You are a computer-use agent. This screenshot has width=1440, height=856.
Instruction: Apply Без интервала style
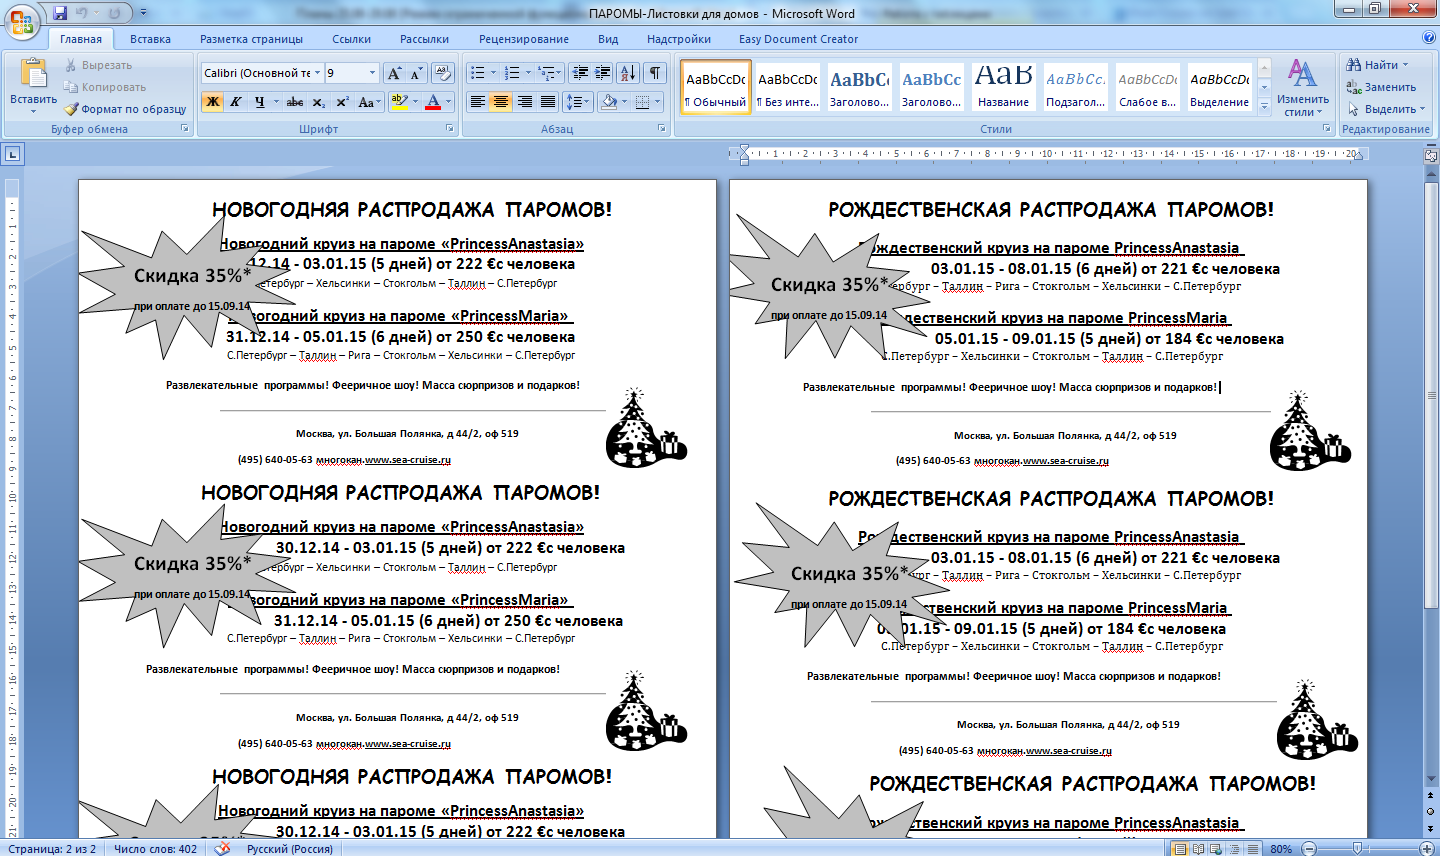coord(788,87)
